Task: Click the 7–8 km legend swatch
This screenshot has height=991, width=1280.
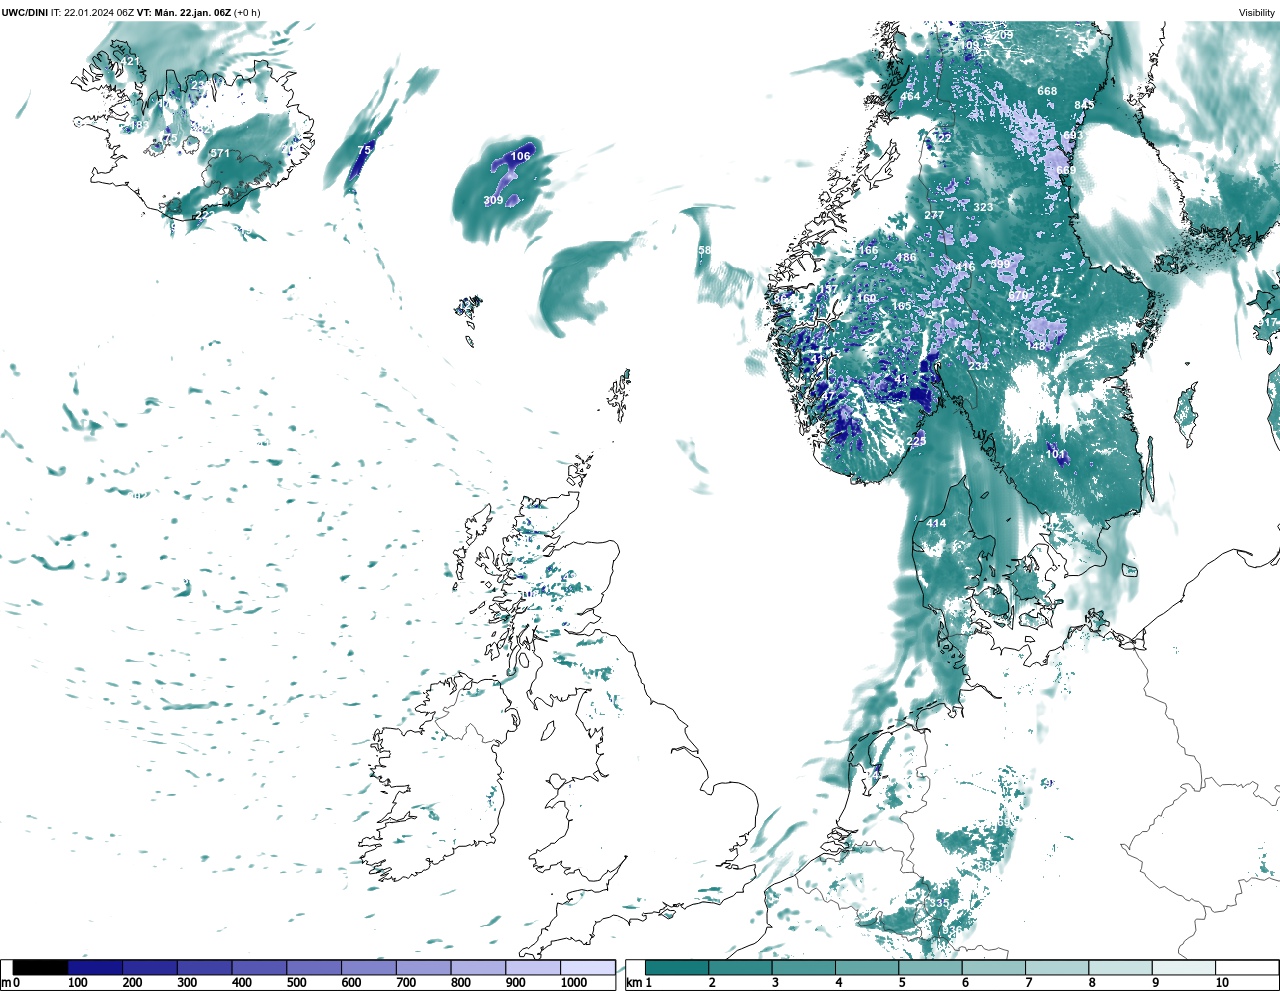Action: tap(1057, 968)
